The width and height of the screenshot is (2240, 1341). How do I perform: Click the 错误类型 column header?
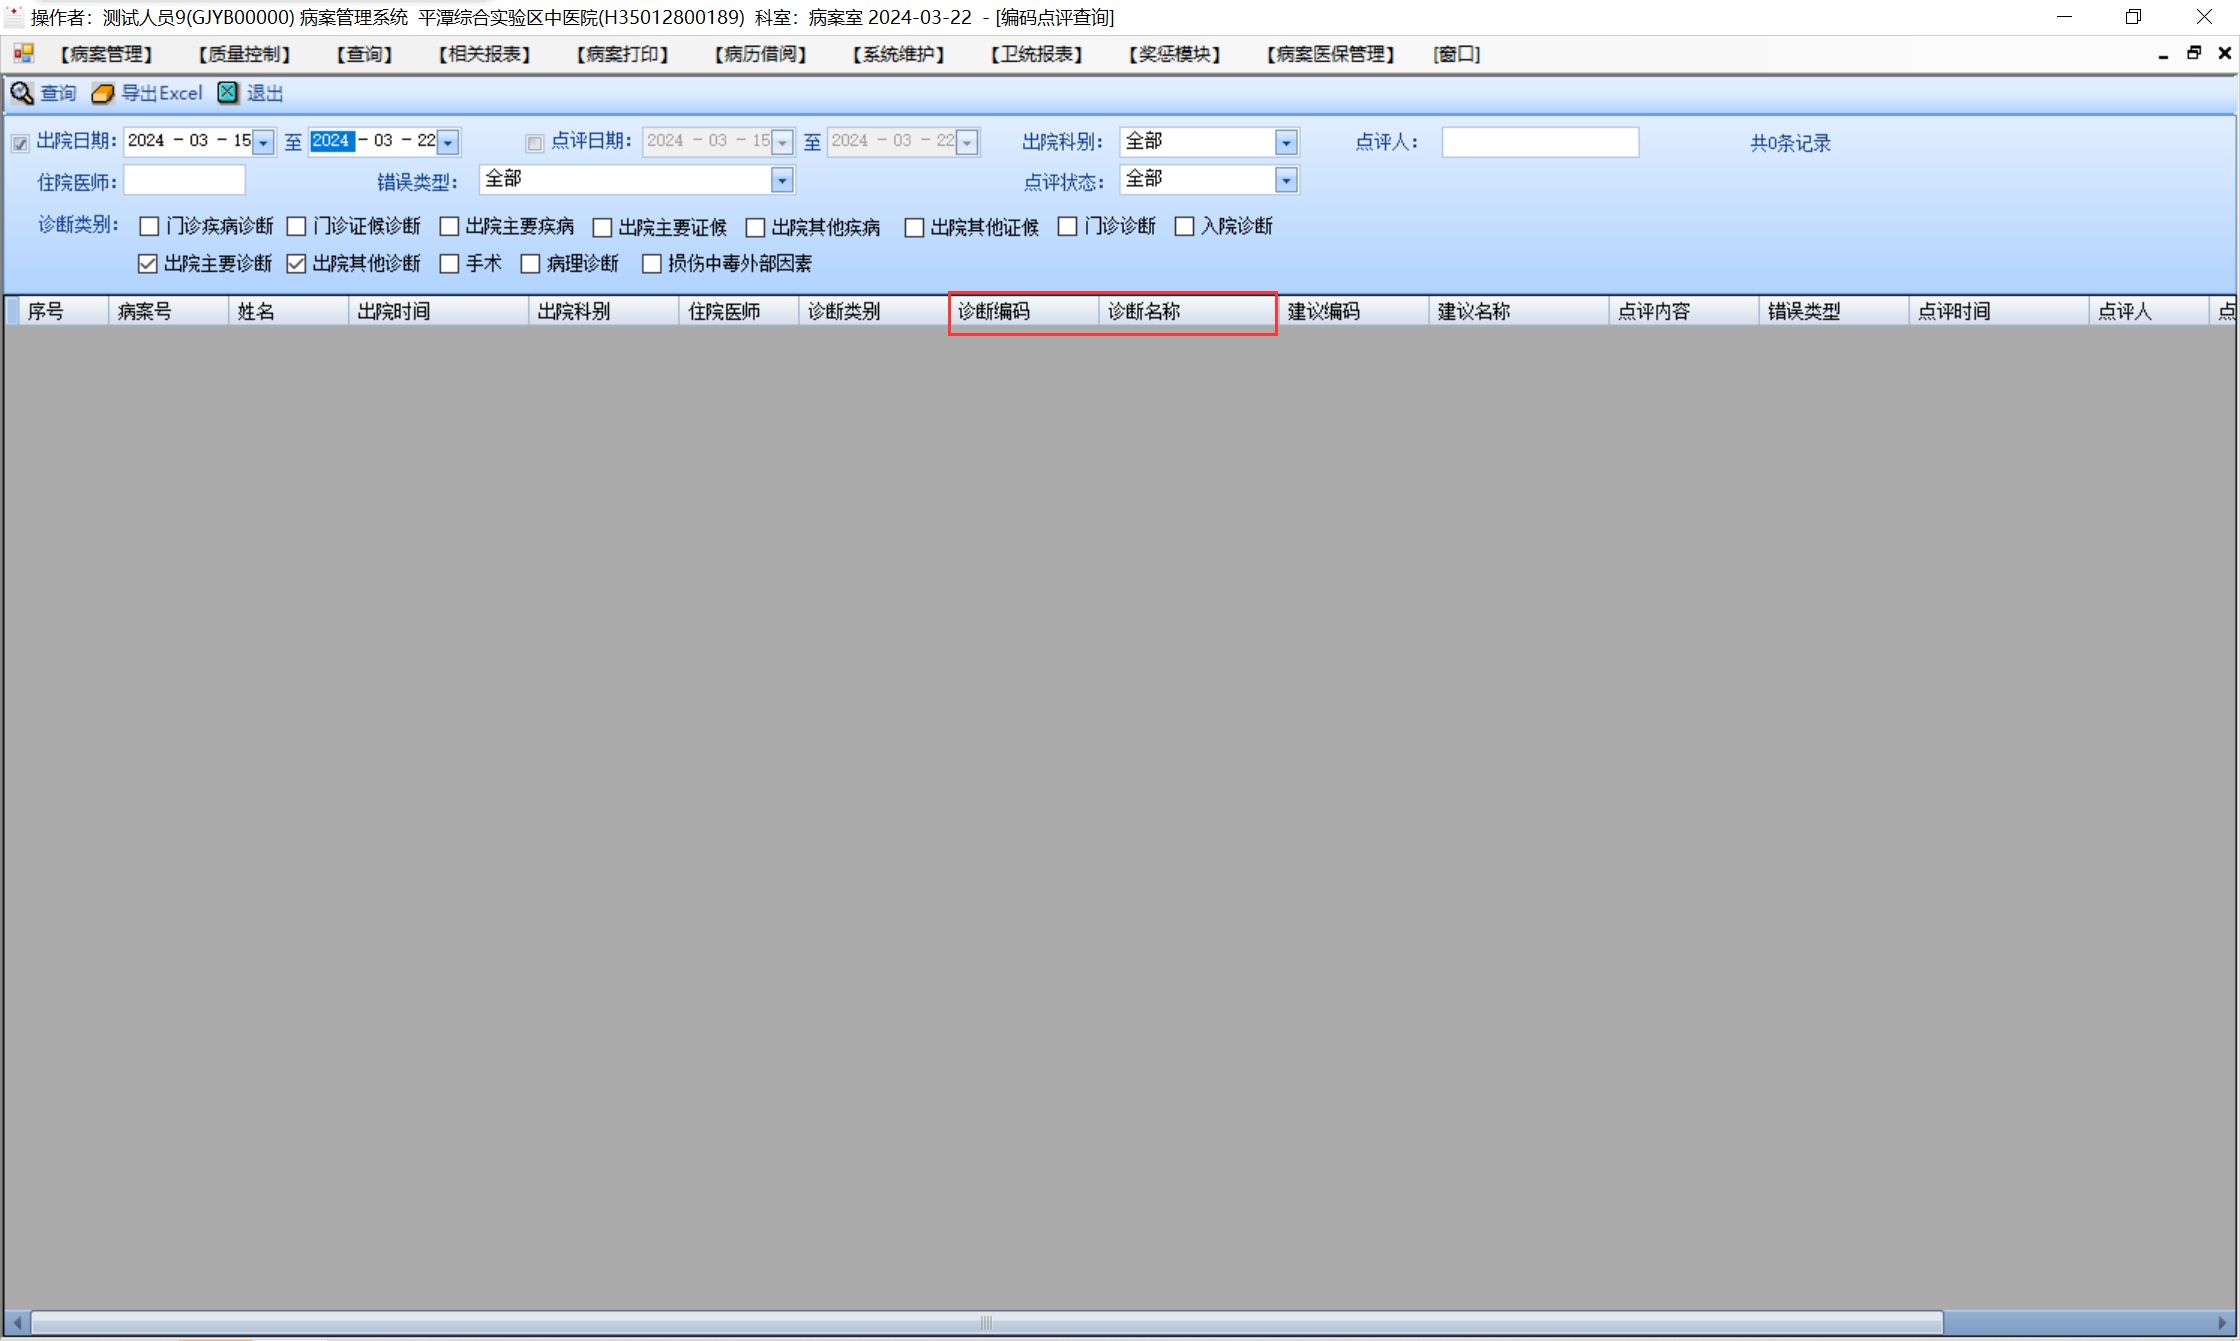(1830, 311)
